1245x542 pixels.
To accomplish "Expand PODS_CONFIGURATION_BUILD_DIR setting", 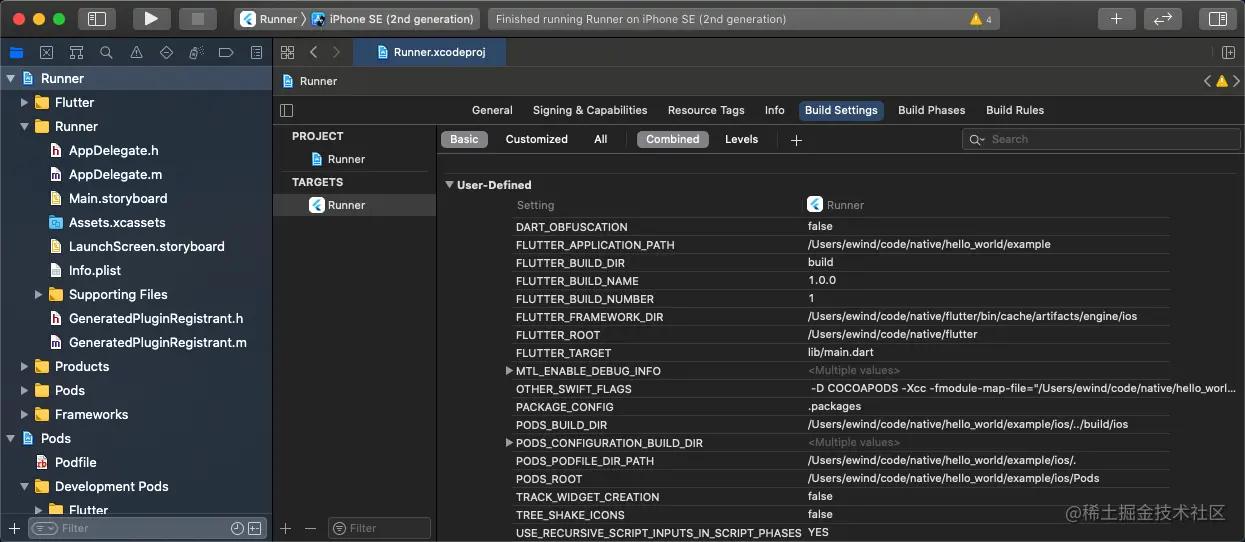I will tap(509, 443).
